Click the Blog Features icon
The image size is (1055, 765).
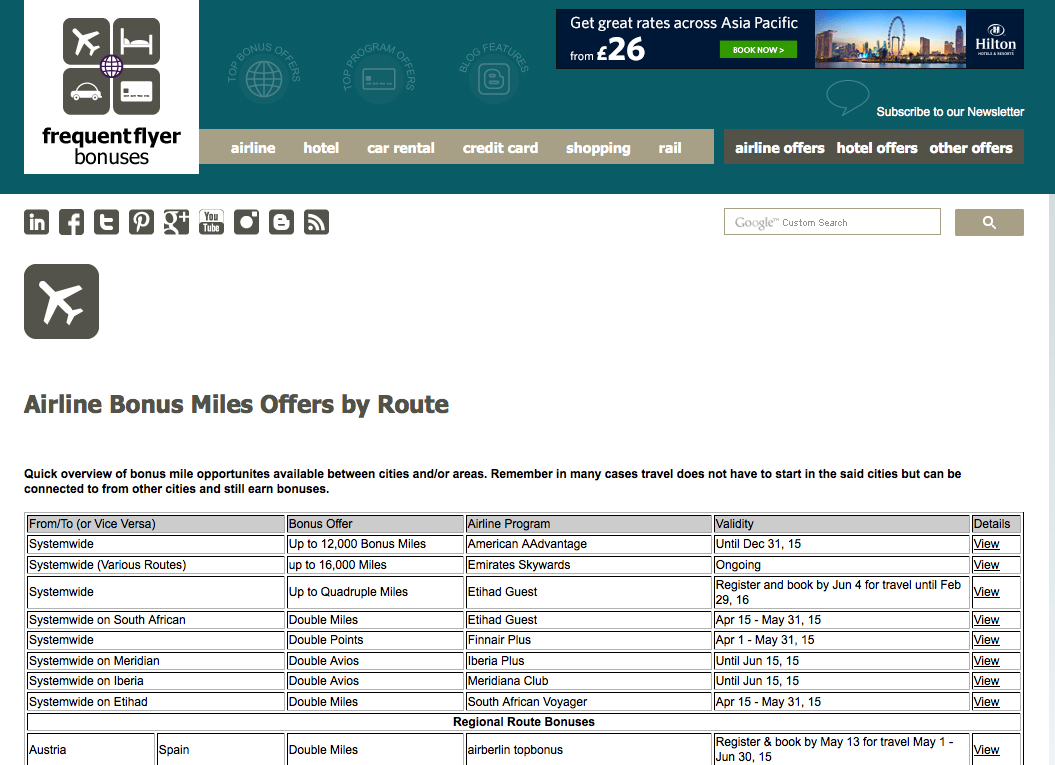494,73
